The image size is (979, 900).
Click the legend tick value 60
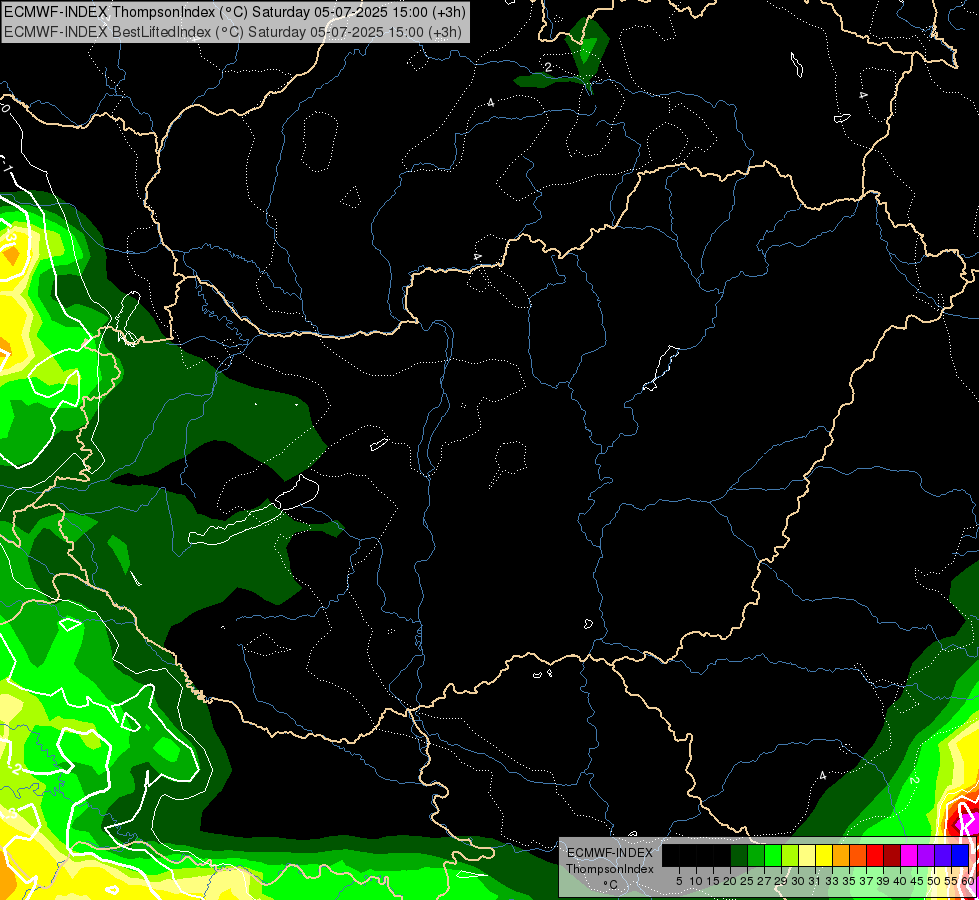pos(968,881)
